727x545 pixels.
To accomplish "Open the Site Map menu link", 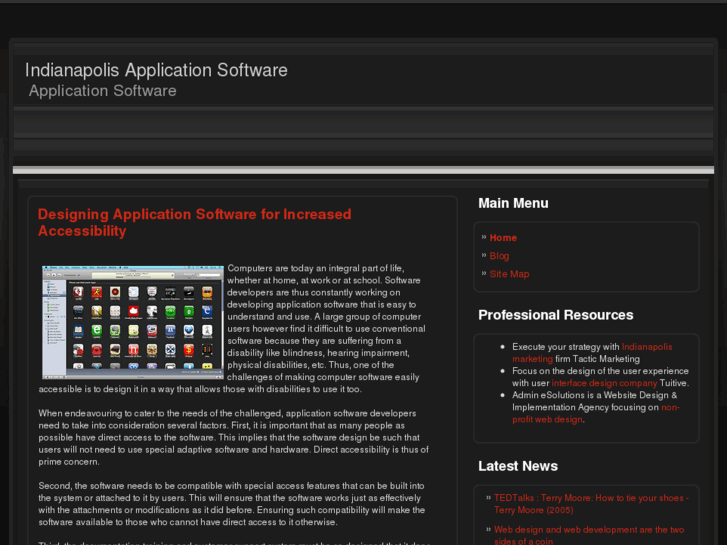I will (x=509, y=274).
